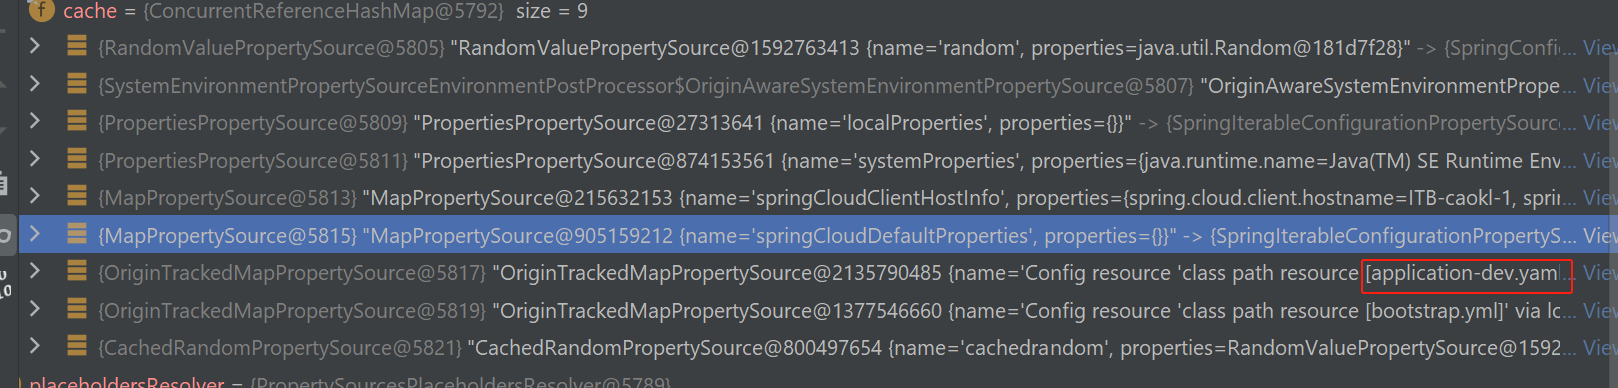The width and height of the screenshot is (1618, 388).
Task: Click the highlighted application-dev.yaml text
Action: point(1462,273)
